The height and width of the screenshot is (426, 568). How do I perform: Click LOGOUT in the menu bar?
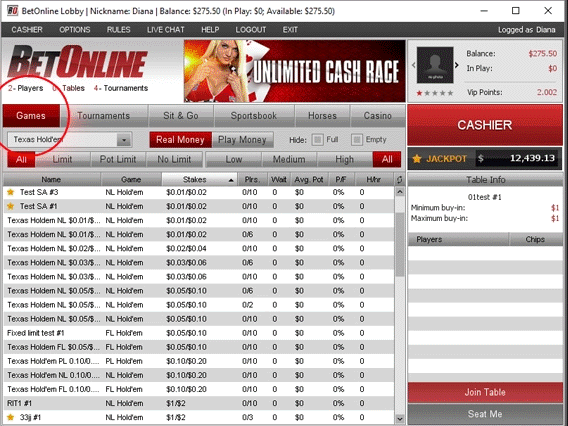coord(251,30)
